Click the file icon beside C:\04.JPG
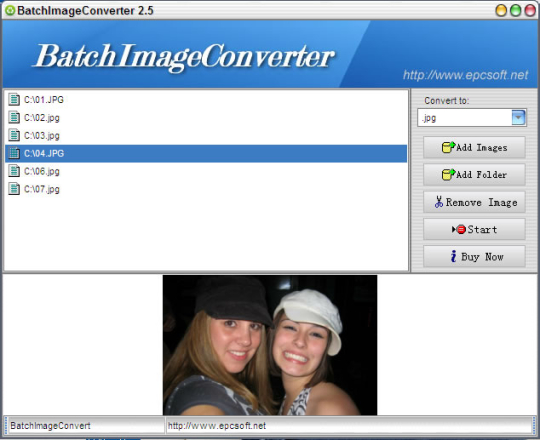The width and height of the screenshot is (540, 440). pos(14,153)
